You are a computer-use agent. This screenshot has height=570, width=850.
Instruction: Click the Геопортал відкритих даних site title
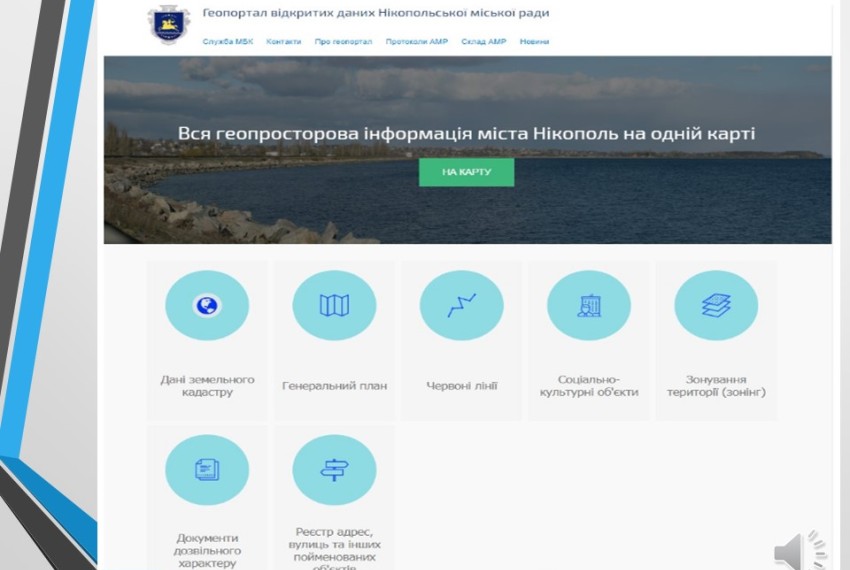coord(376,12)
